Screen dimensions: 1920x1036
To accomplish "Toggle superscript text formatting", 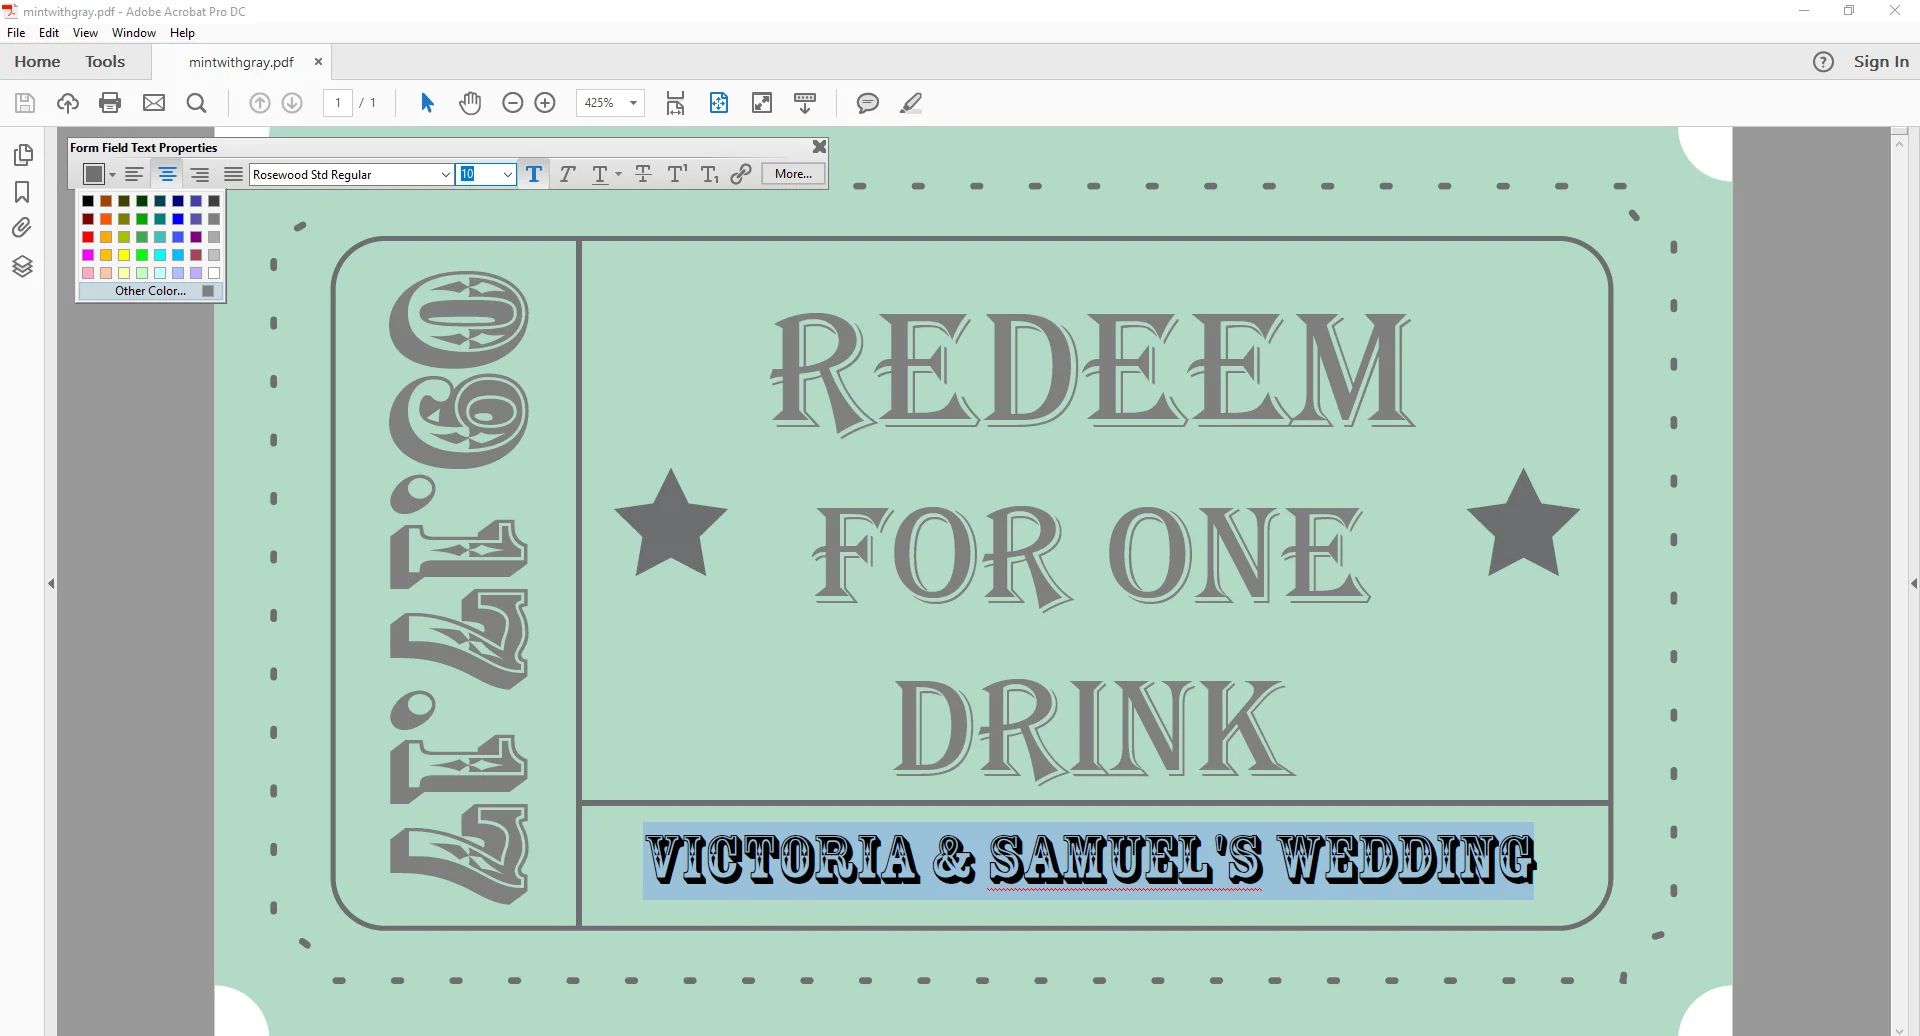I will [x=677, y=174].
